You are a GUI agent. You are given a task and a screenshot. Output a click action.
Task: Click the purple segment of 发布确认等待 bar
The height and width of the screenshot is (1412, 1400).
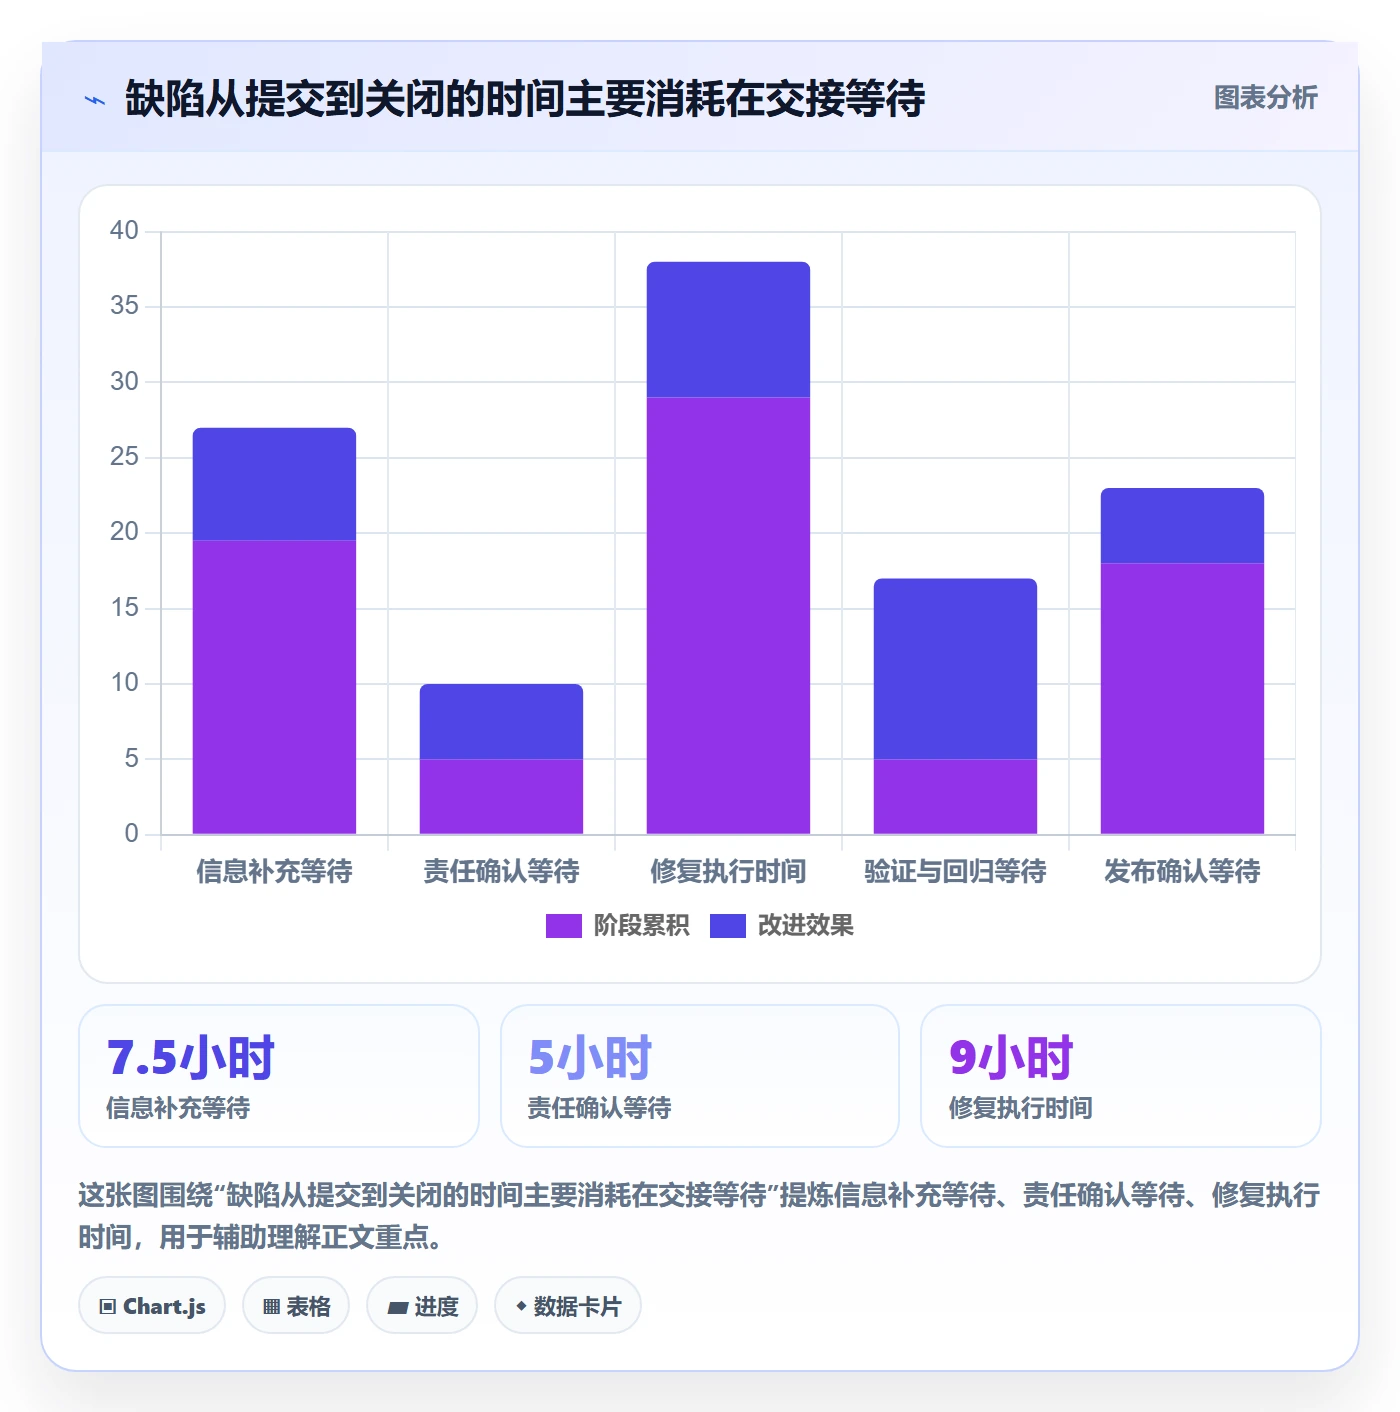[1182, 699]
